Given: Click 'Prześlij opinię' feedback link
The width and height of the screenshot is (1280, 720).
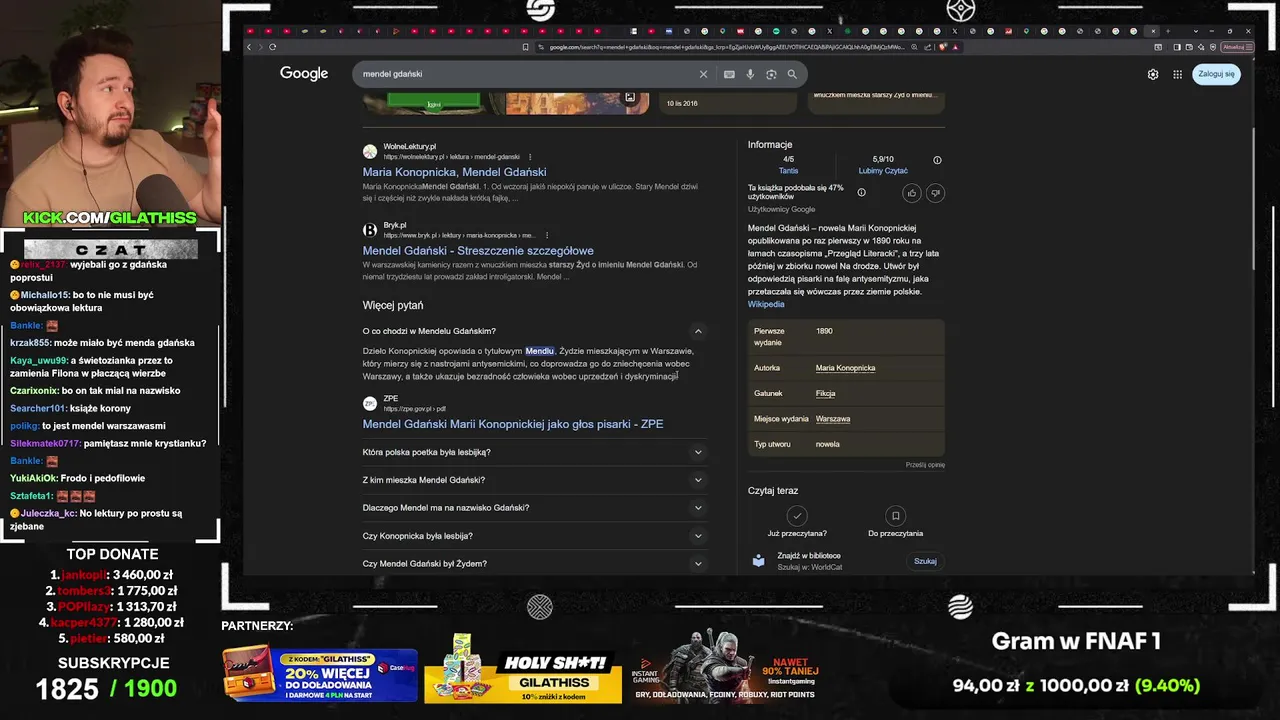Looking at the screenshot, I should (925, 465).
